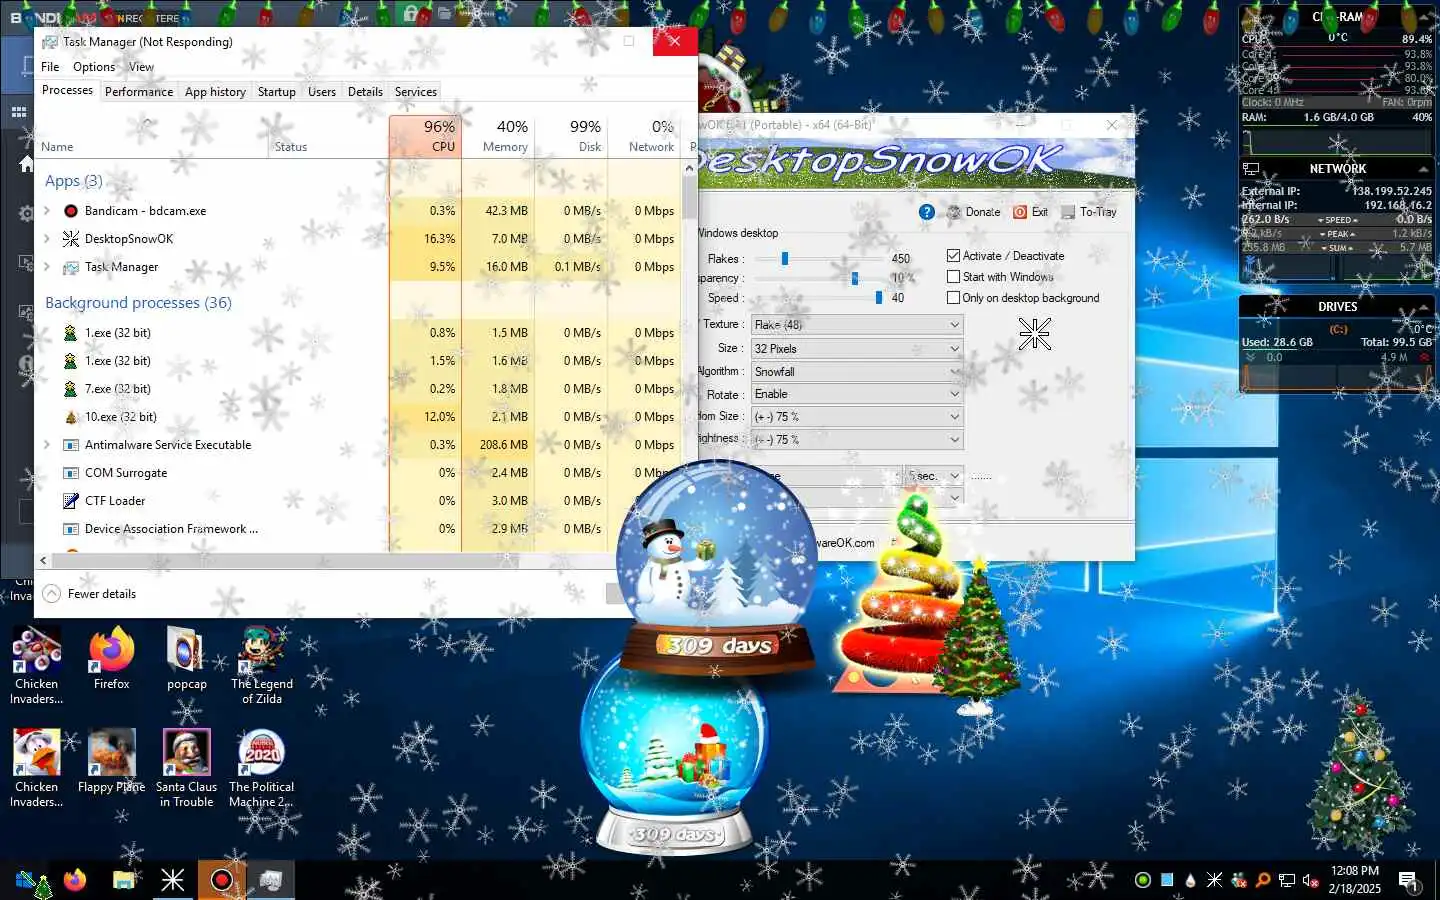Click Task Manager vertical scrollbar up arrow

pos(689,168)
